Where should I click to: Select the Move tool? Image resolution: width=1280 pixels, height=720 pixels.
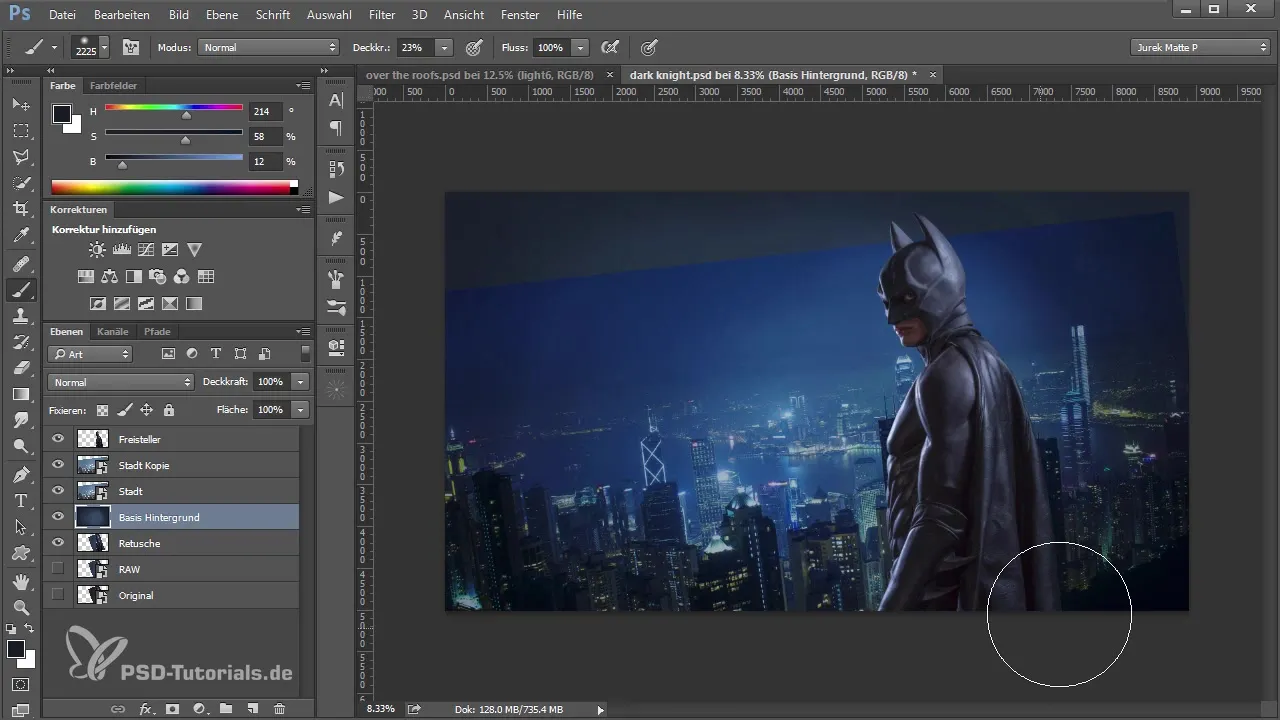(21, 104)
